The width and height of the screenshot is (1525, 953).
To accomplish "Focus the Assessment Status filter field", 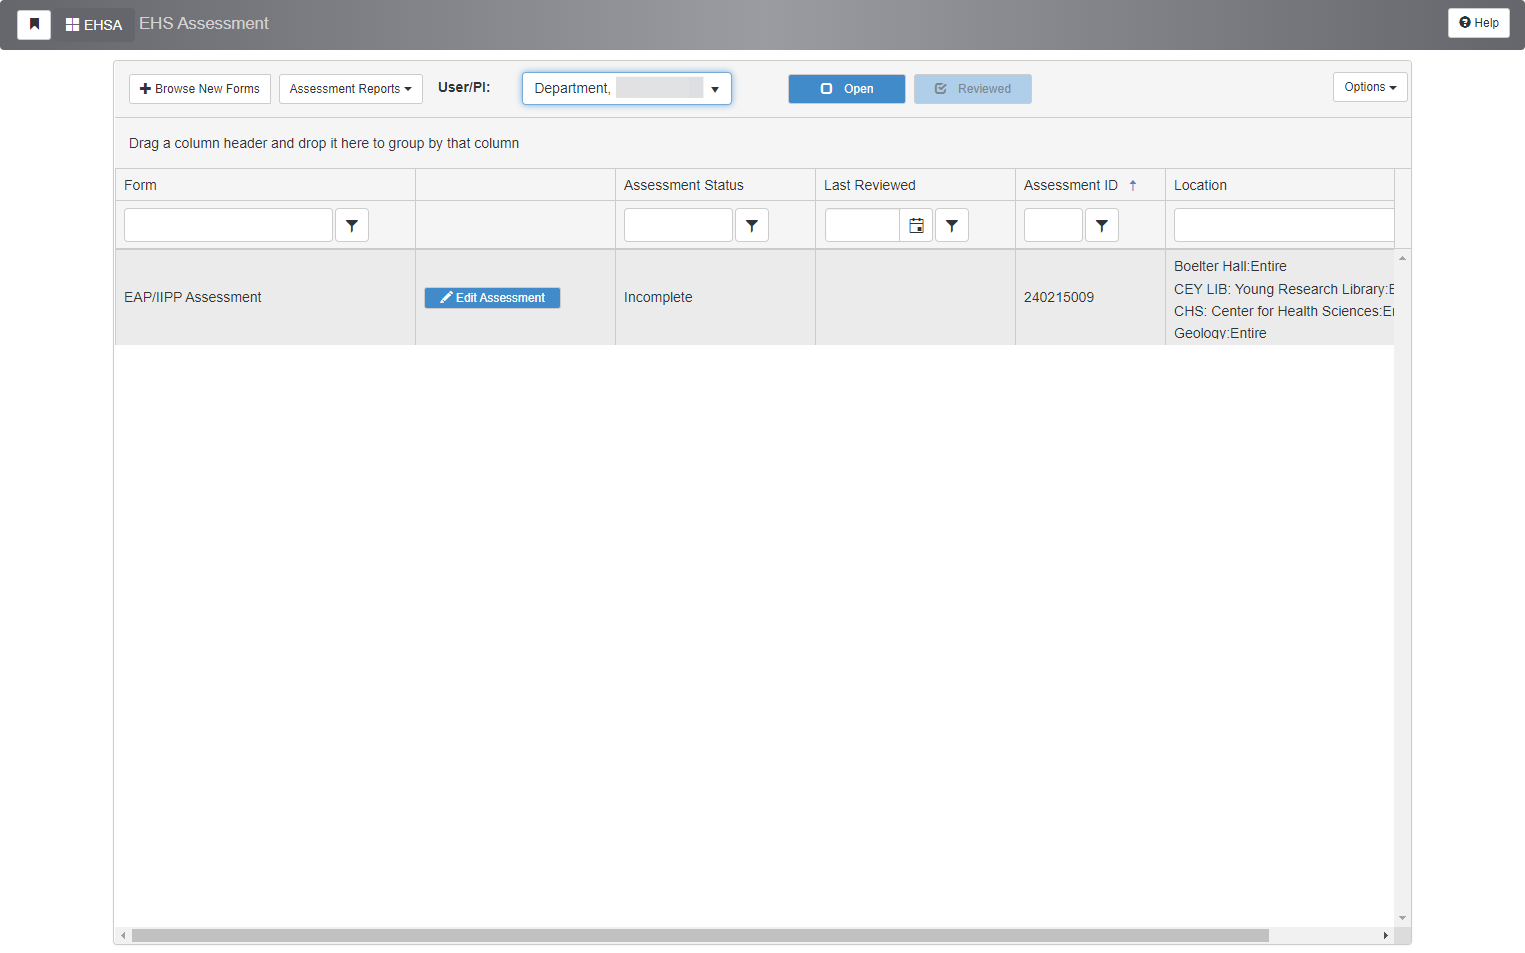I will (678, 226).
